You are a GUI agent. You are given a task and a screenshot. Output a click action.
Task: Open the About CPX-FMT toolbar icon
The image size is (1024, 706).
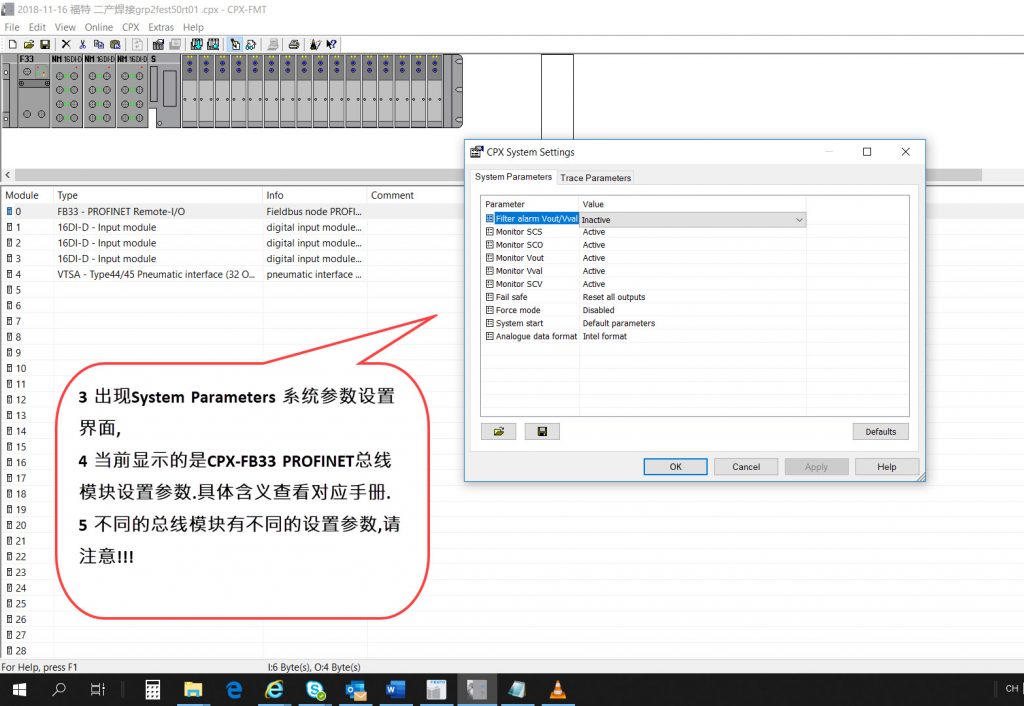(315, 44)
